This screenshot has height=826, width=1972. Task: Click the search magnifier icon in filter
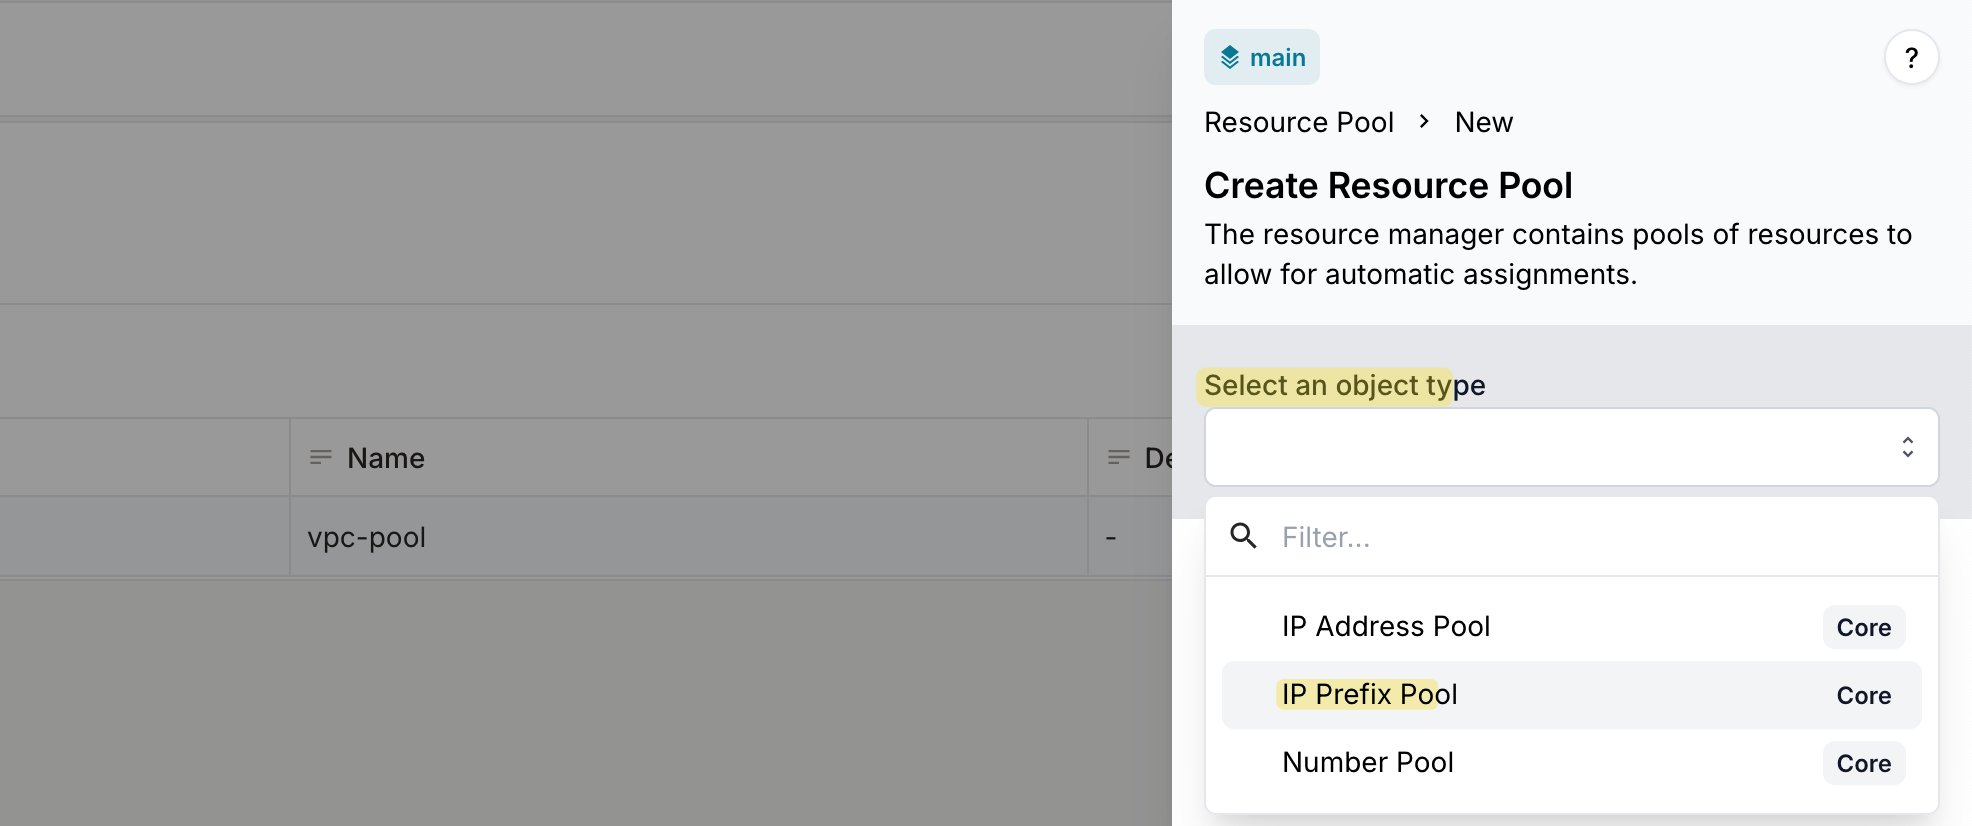(1243, 536)
